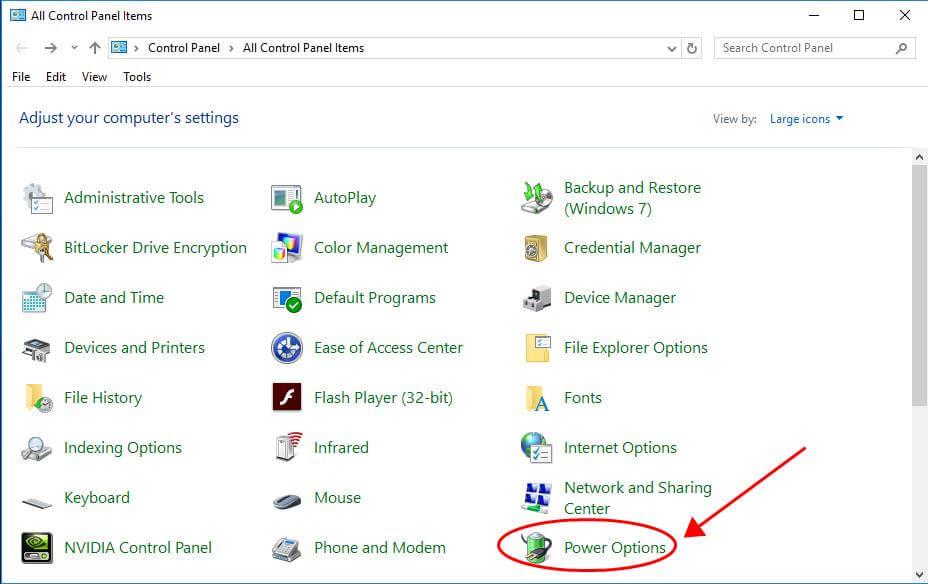Open File Explorer Options link
Image resolution: width=928 pixels, height=584 pixels.
tap(636, 348)
